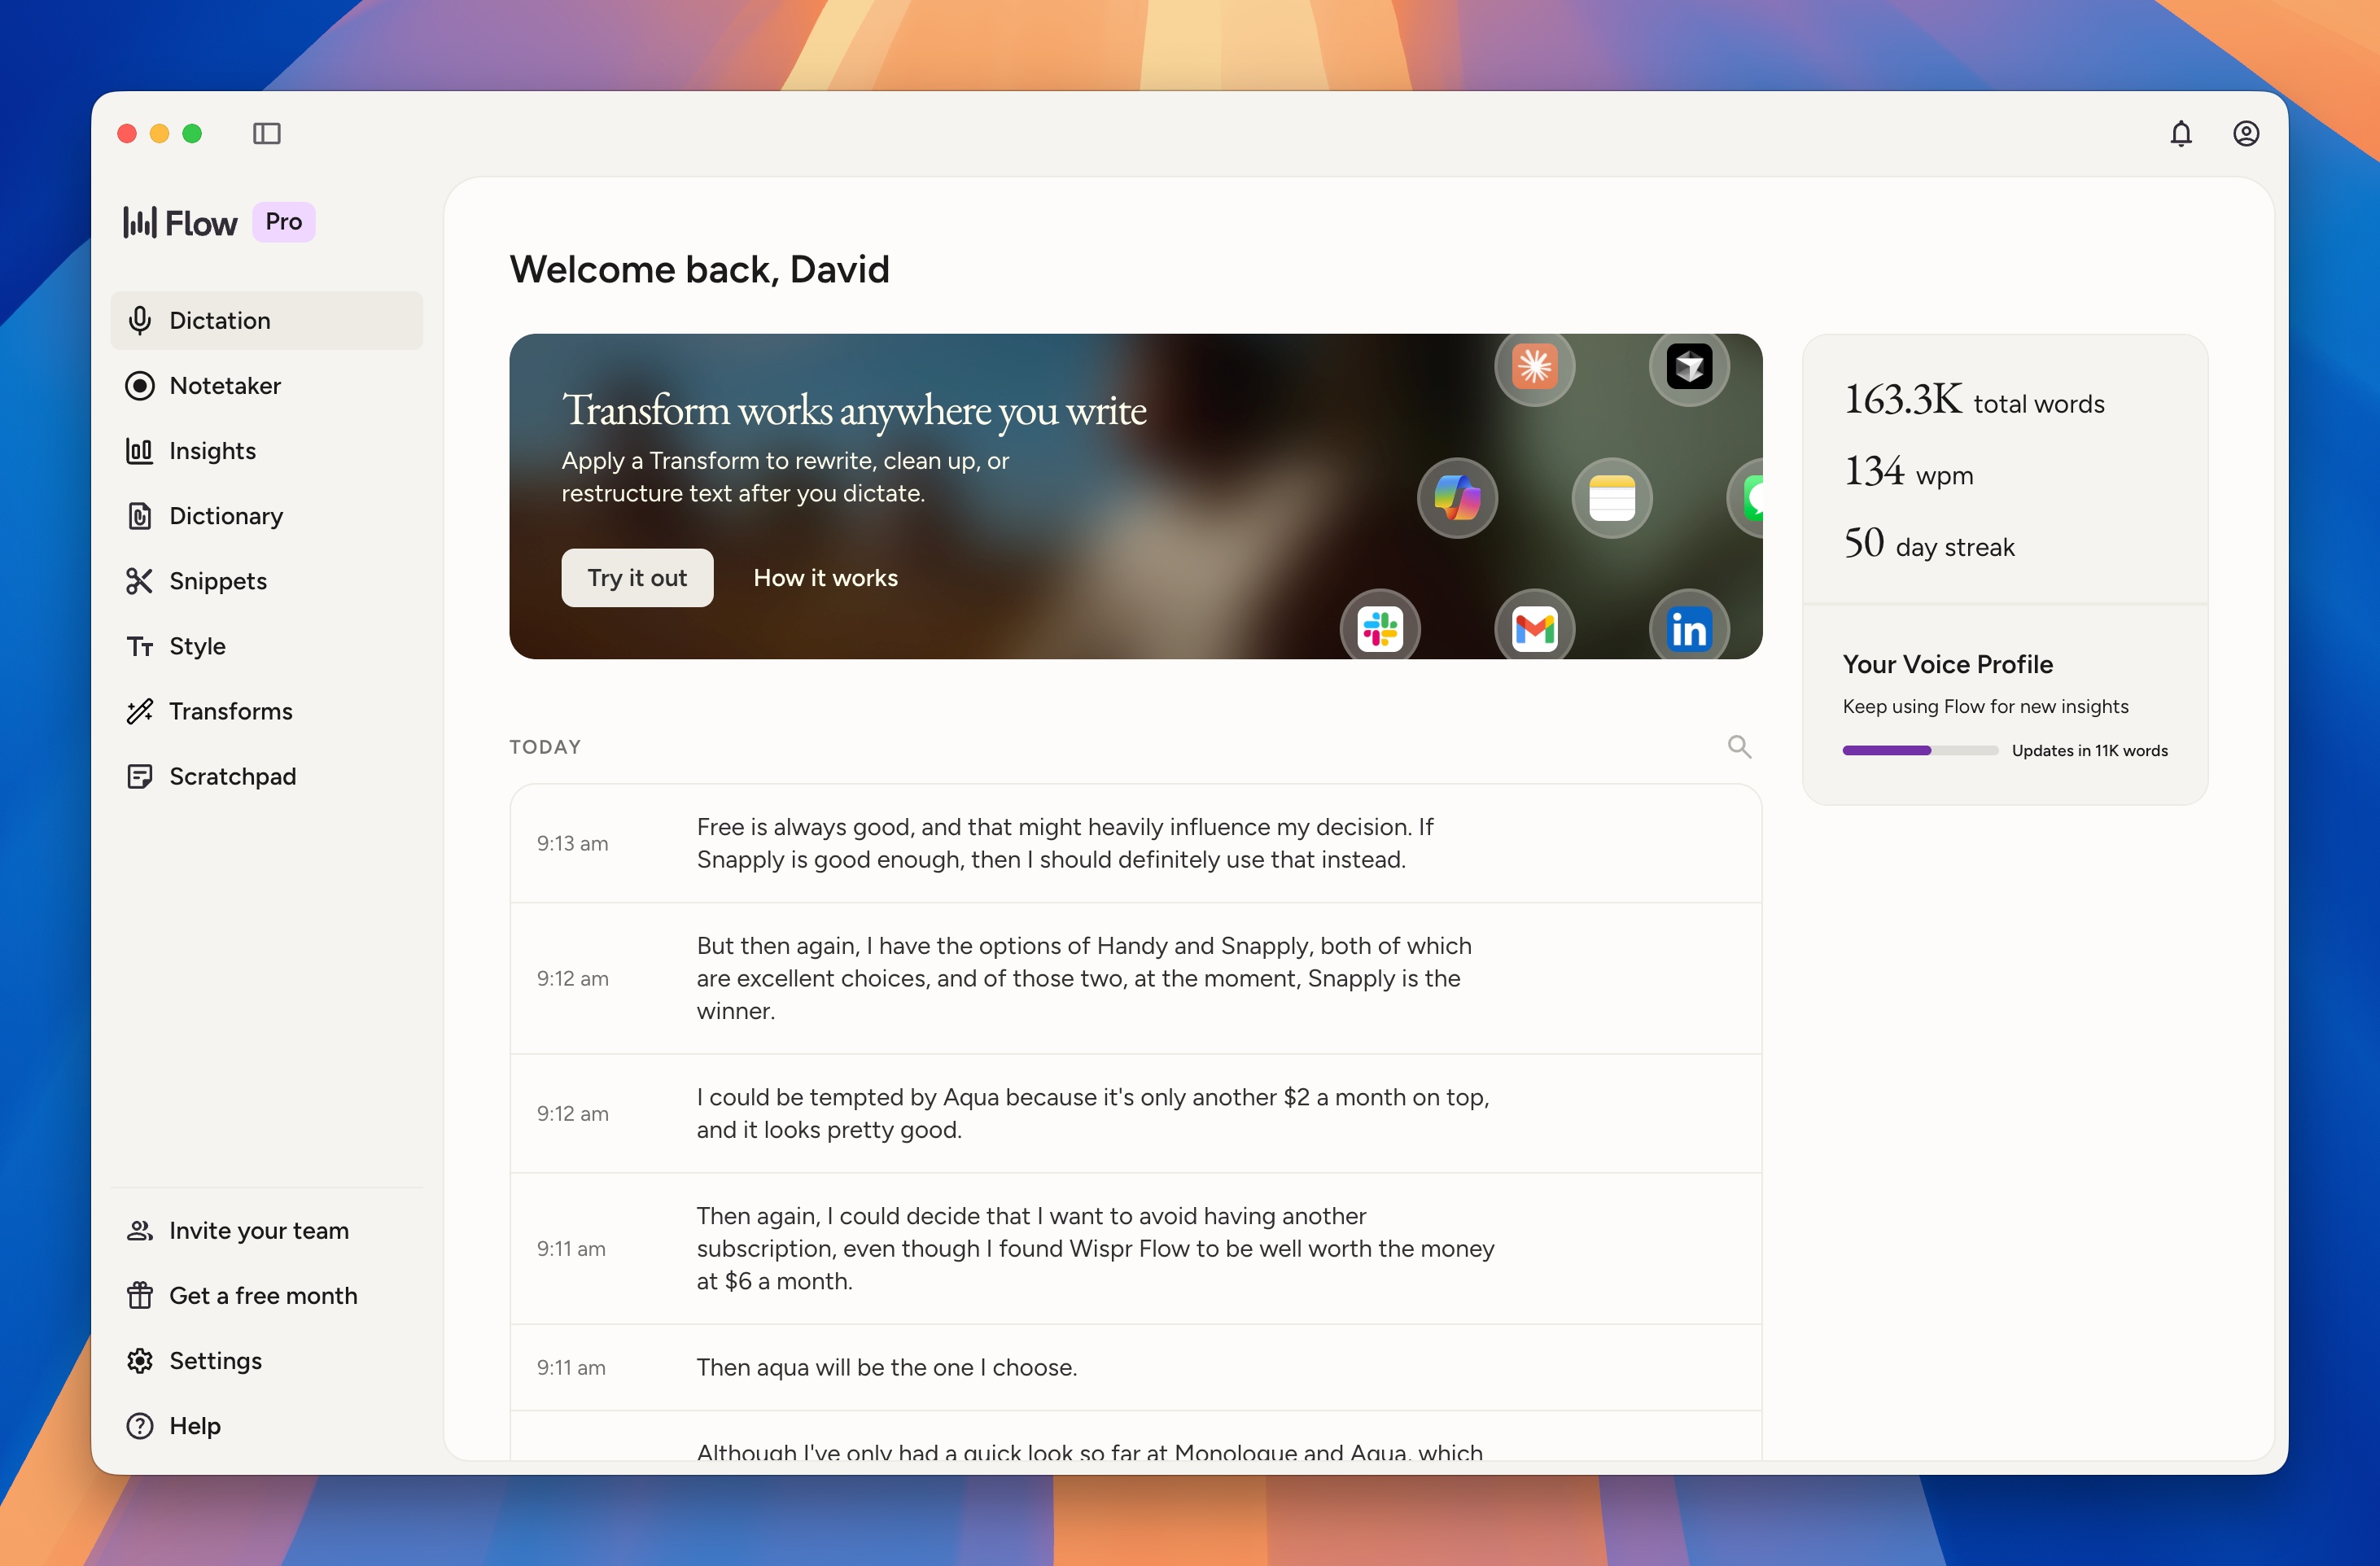Click '163.3K total words' stat
The width and height of the screenshot is (2380, 1566).
click(x=1974, y=400)
